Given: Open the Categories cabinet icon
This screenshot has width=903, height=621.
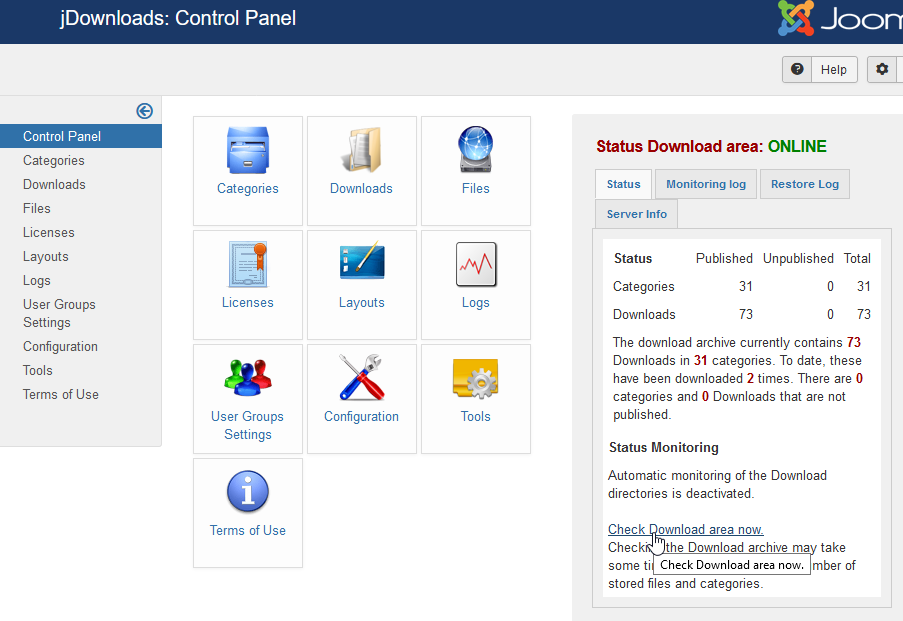Looking at the screenshot, I should pos(248,150).
